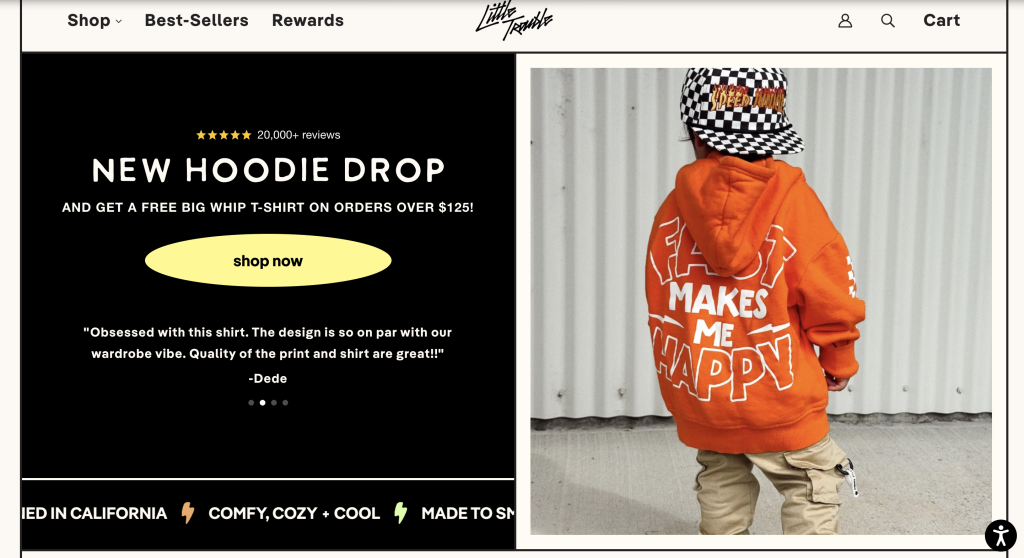Open the 20,000+ reviews link
Screen dimensions: 1024x558
click(x=298, y=135)
